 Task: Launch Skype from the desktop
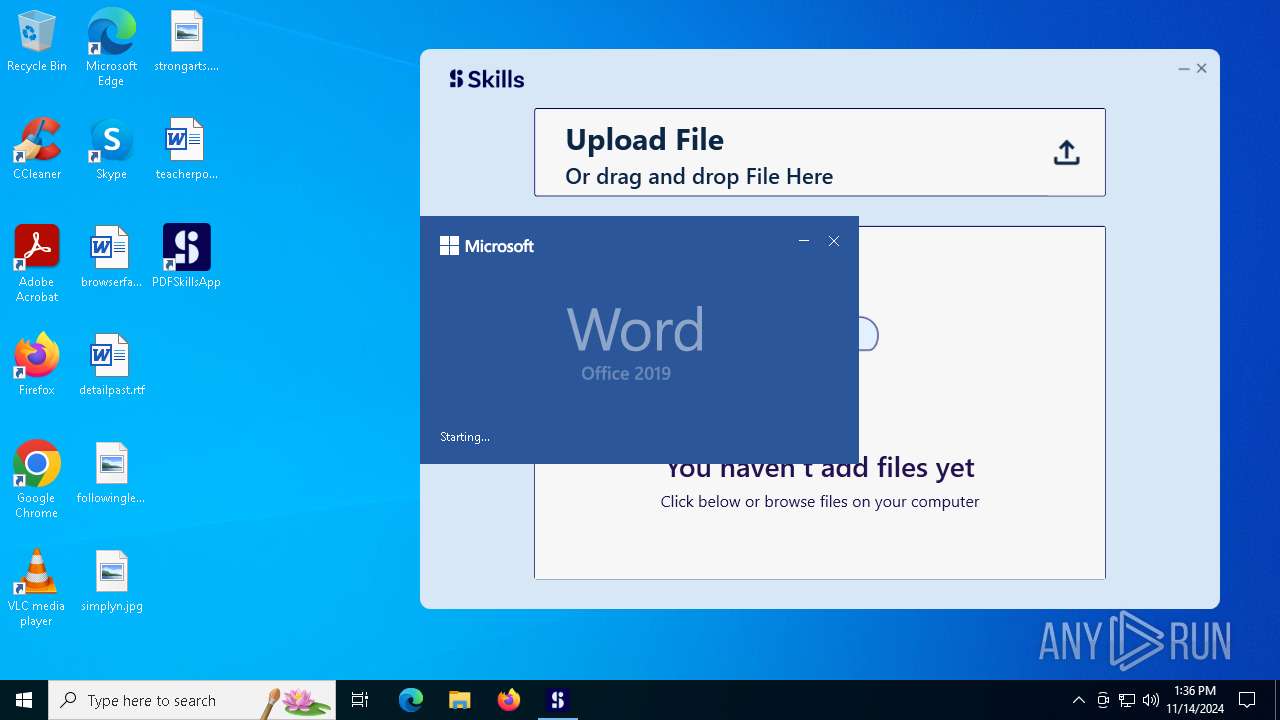pos(111,149)
